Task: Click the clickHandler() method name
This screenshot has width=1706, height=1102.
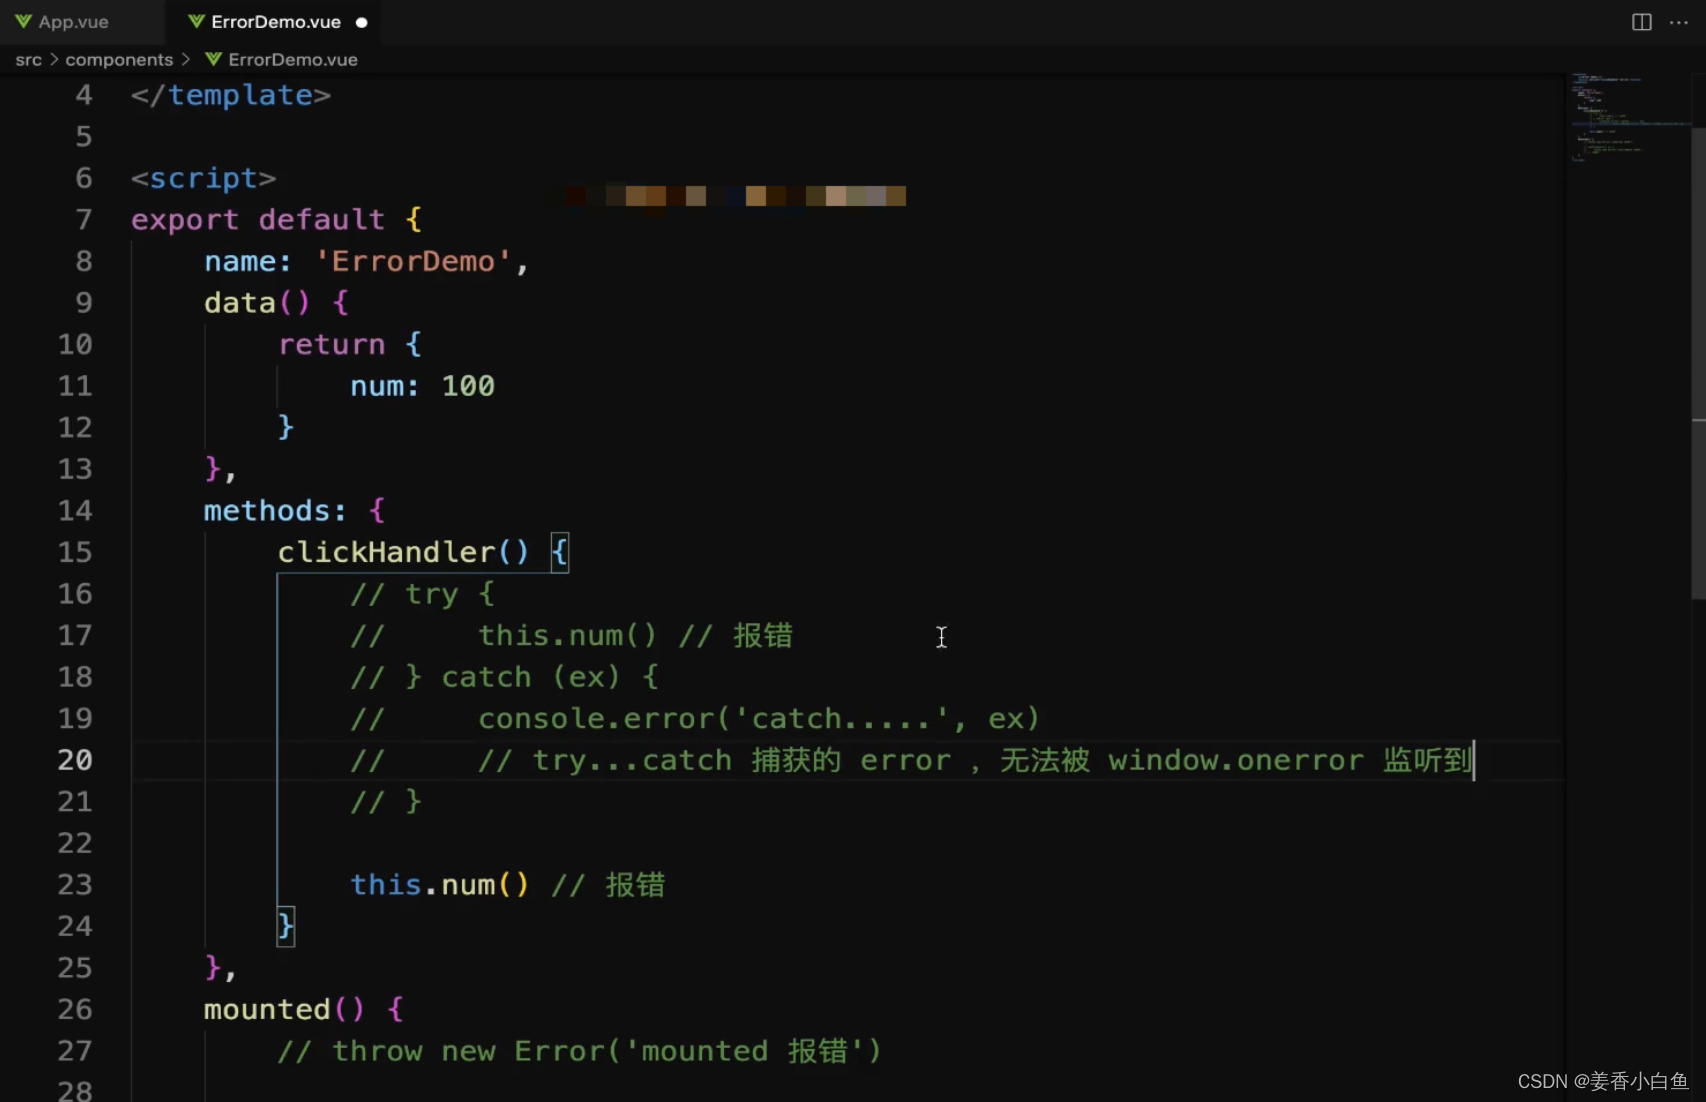Action: [x=386, y=552]
